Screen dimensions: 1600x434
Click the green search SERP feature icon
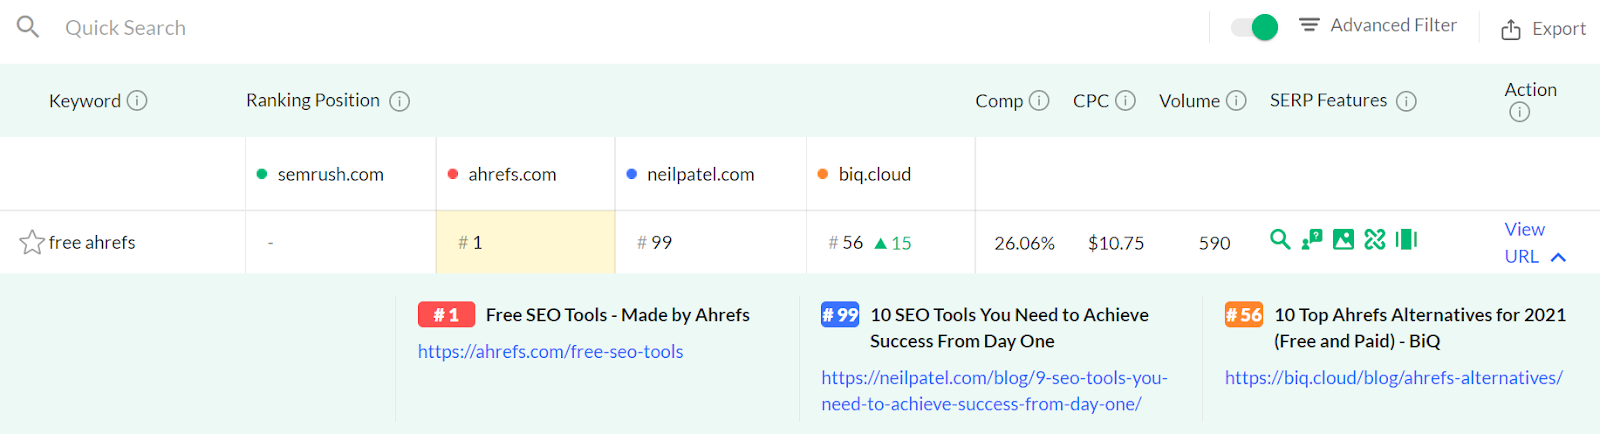tap(1279, 239)
